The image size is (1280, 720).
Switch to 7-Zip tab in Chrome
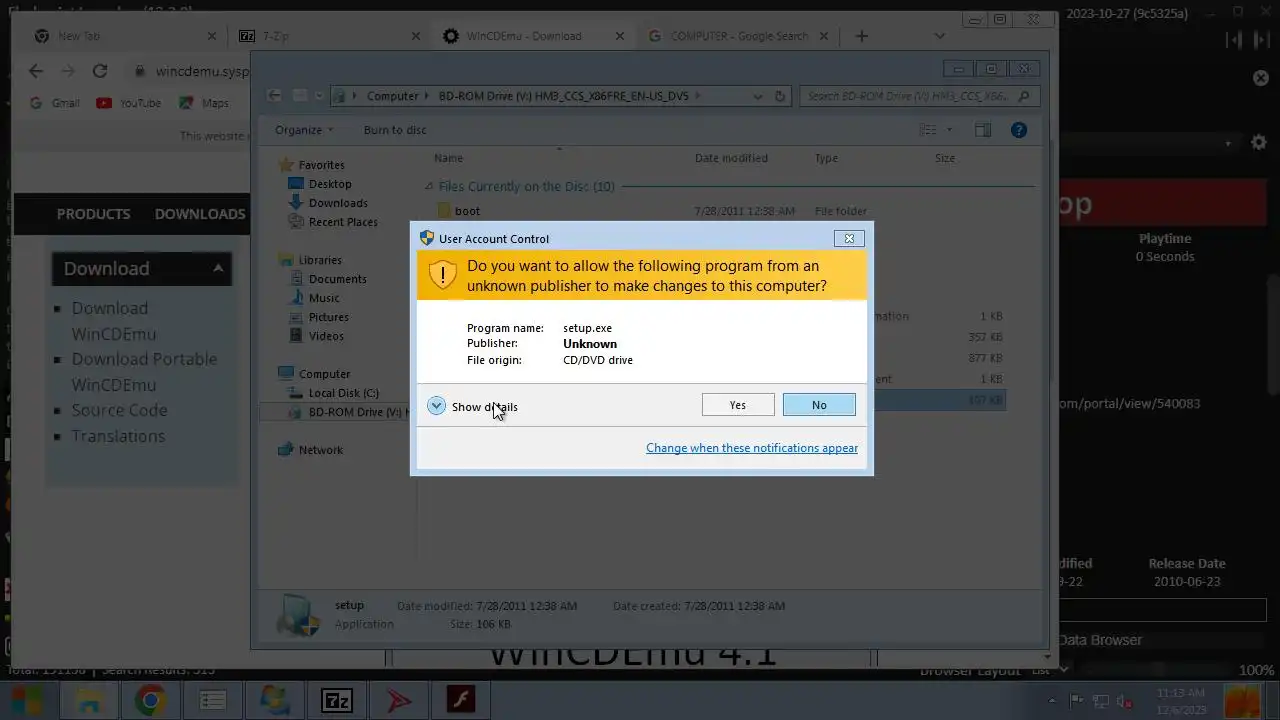tap(329, 36)
